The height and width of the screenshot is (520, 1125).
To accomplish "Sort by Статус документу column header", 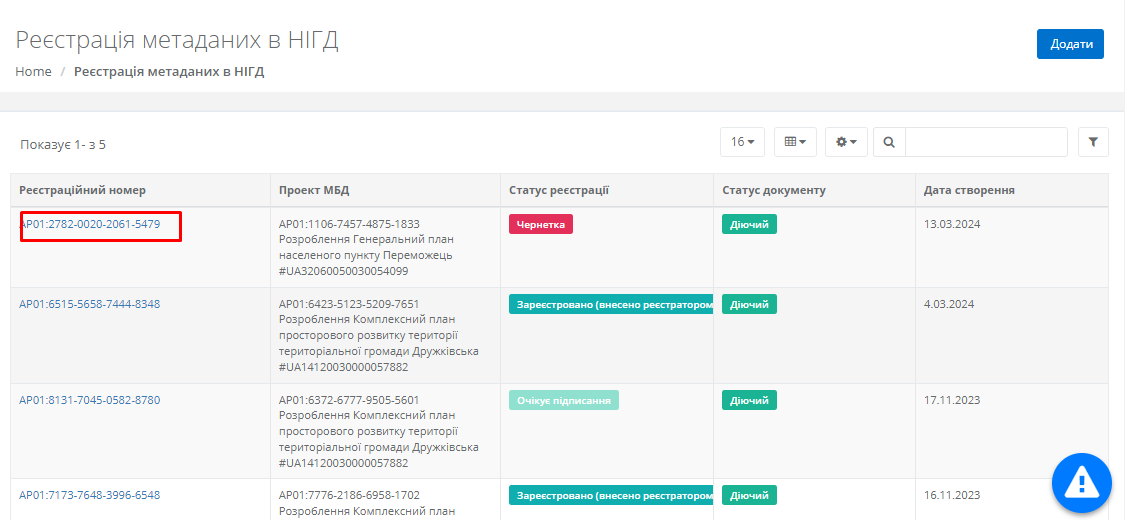I will [773, 190].
